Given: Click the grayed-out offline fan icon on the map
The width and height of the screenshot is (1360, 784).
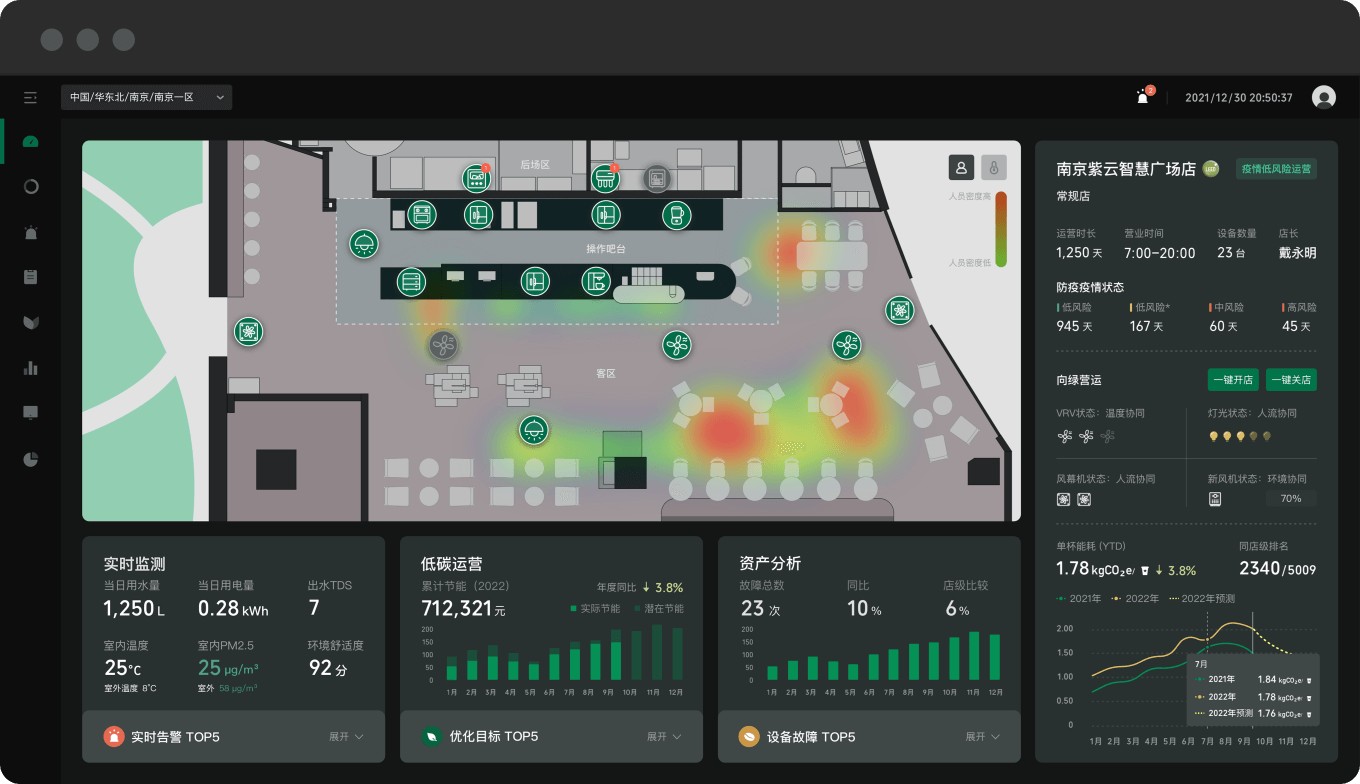Looking at the screenshot, I should [443, 346].
